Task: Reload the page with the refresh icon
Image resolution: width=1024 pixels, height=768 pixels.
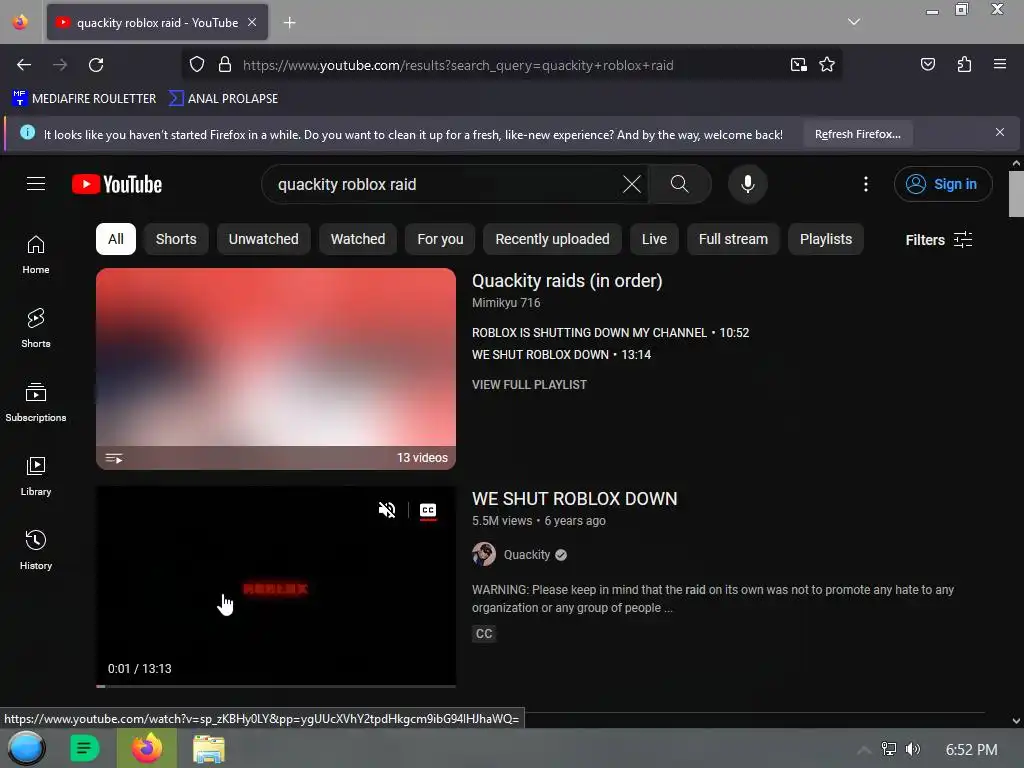Action: point(96,65)
